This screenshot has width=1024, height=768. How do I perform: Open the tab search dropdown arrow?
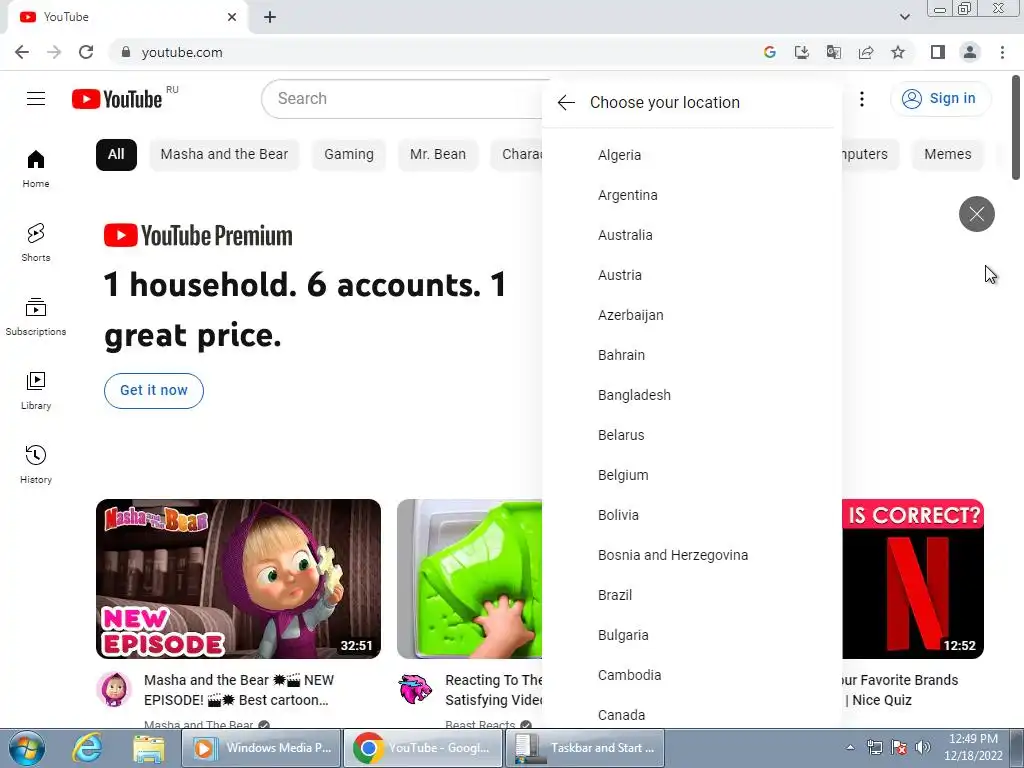[904, 18]
